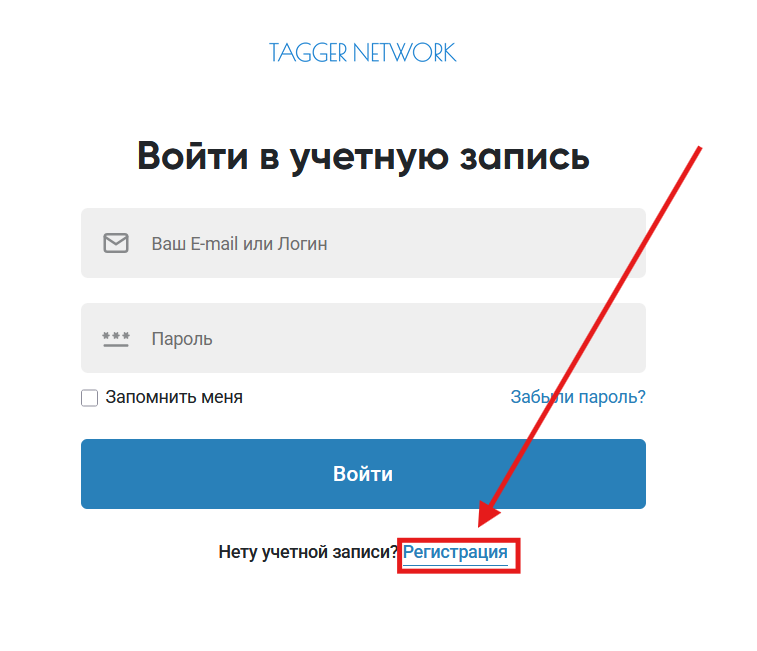This screenshot has width=757, height=651.
Task: Click the red box outlining Регистрация
Action: 459,556
